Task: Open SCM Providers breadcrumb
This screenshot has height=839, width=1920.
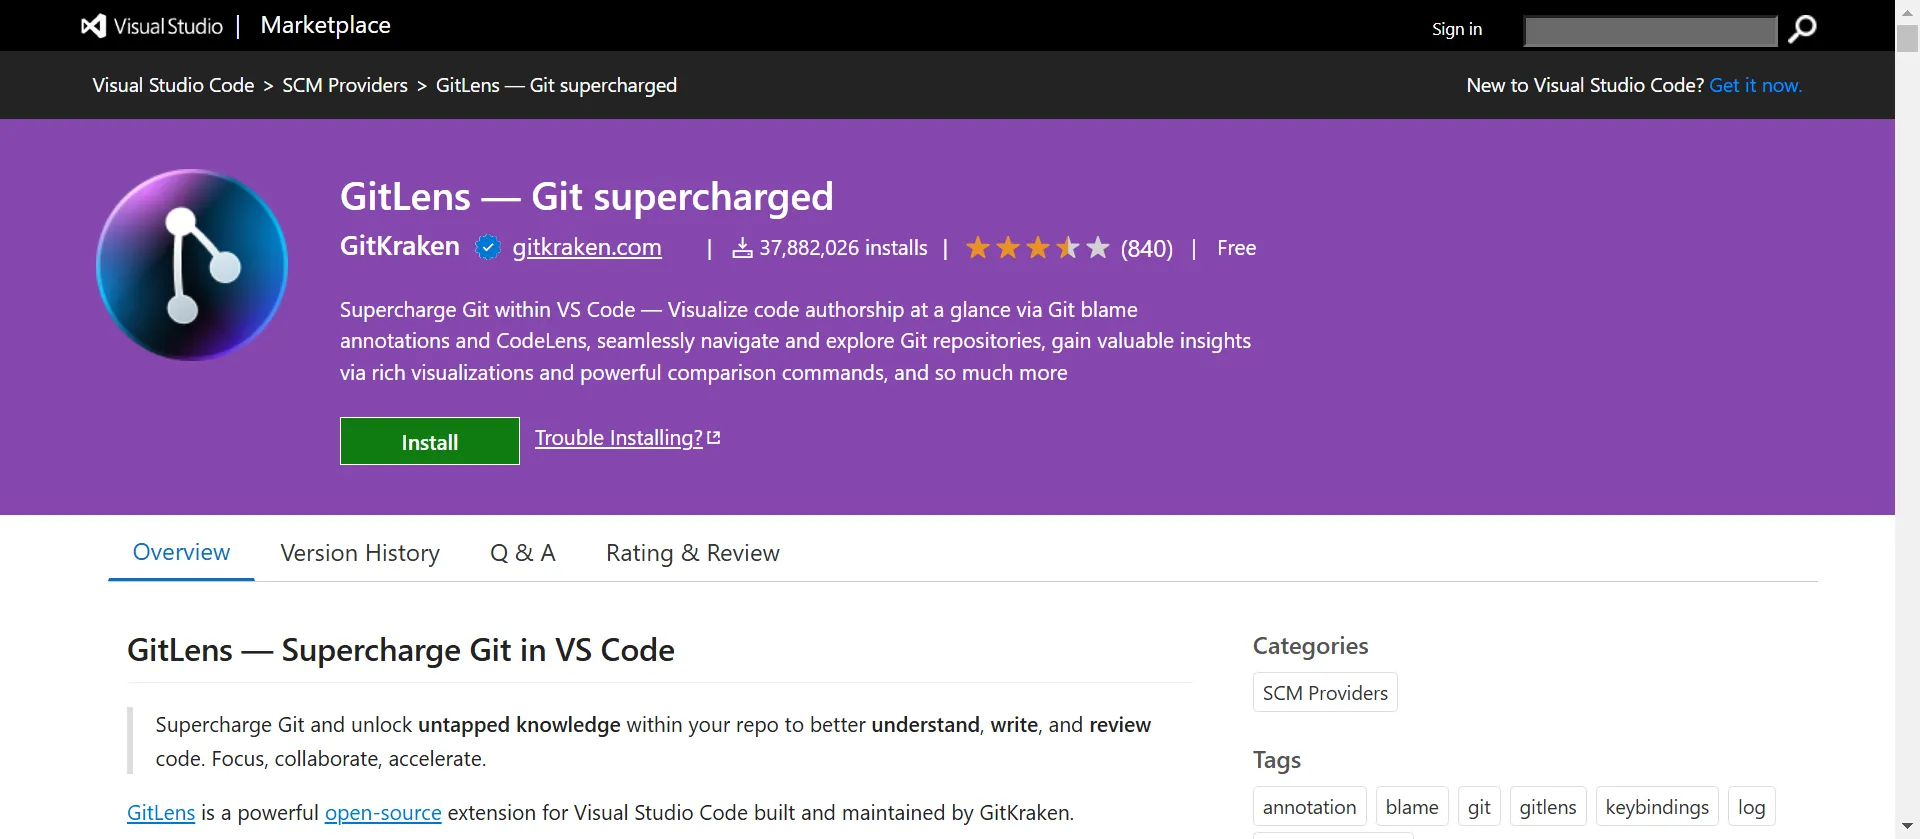Action: pos(345,85)
